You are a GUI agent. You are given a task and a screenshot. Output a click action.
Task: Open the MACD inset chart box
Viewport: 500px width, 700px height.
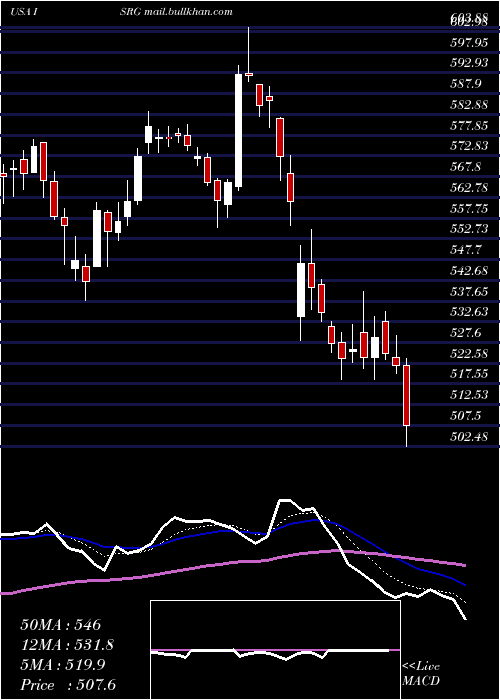pyautogui.click(x=275, y=650)
